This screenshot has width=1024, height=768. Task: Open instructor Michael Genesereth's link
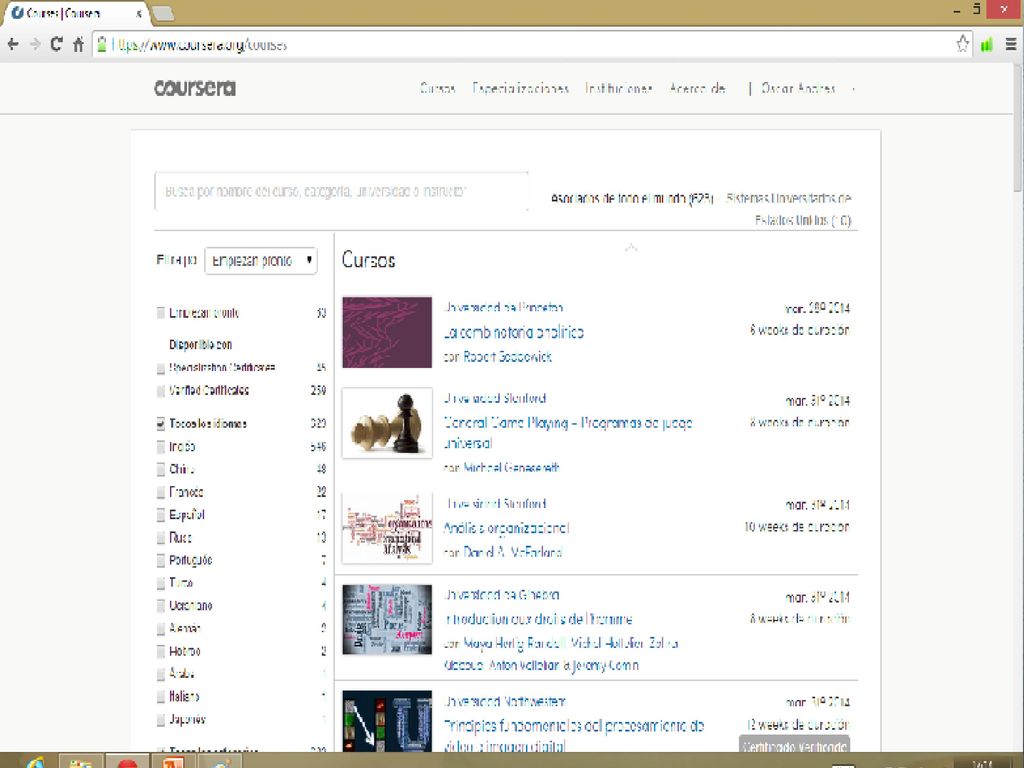coord(511,468)
